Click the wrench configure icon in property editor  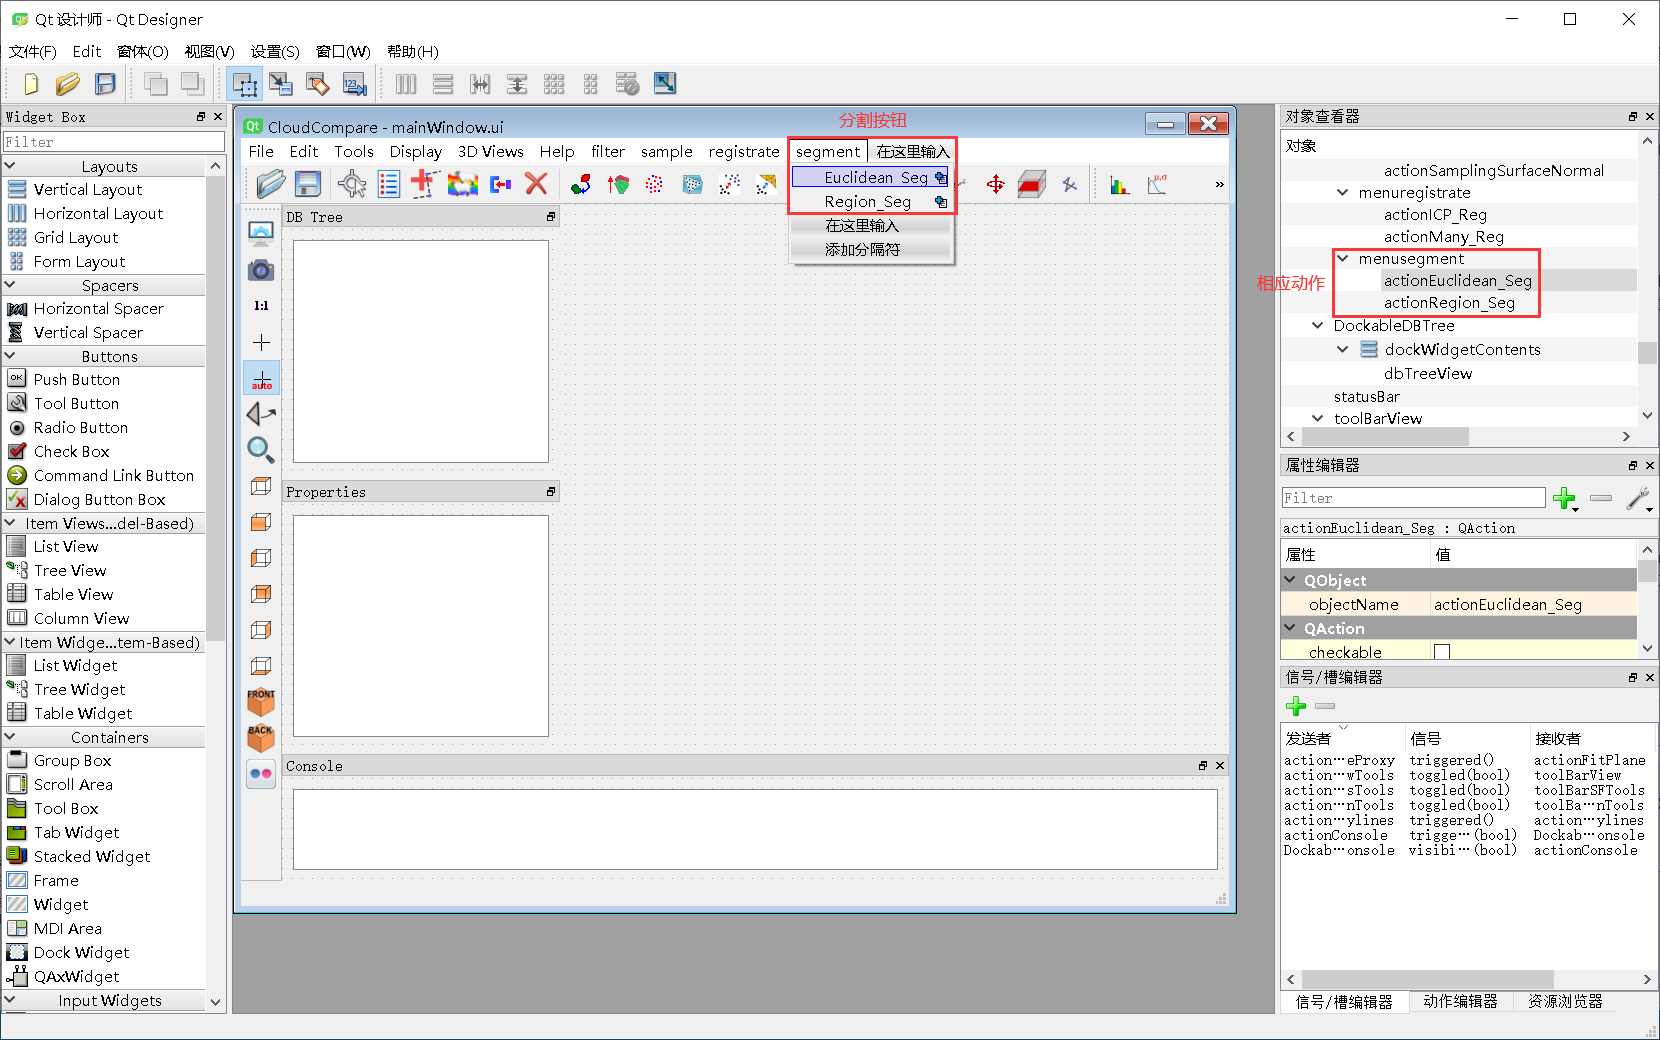pos(1638,498)
